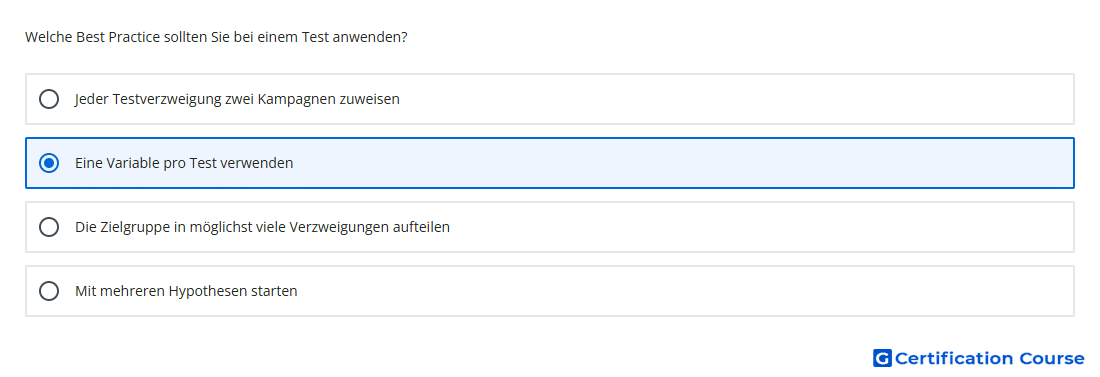Click the label text "Eine Variable pro Test verwenden"

[x=184, y=163]
